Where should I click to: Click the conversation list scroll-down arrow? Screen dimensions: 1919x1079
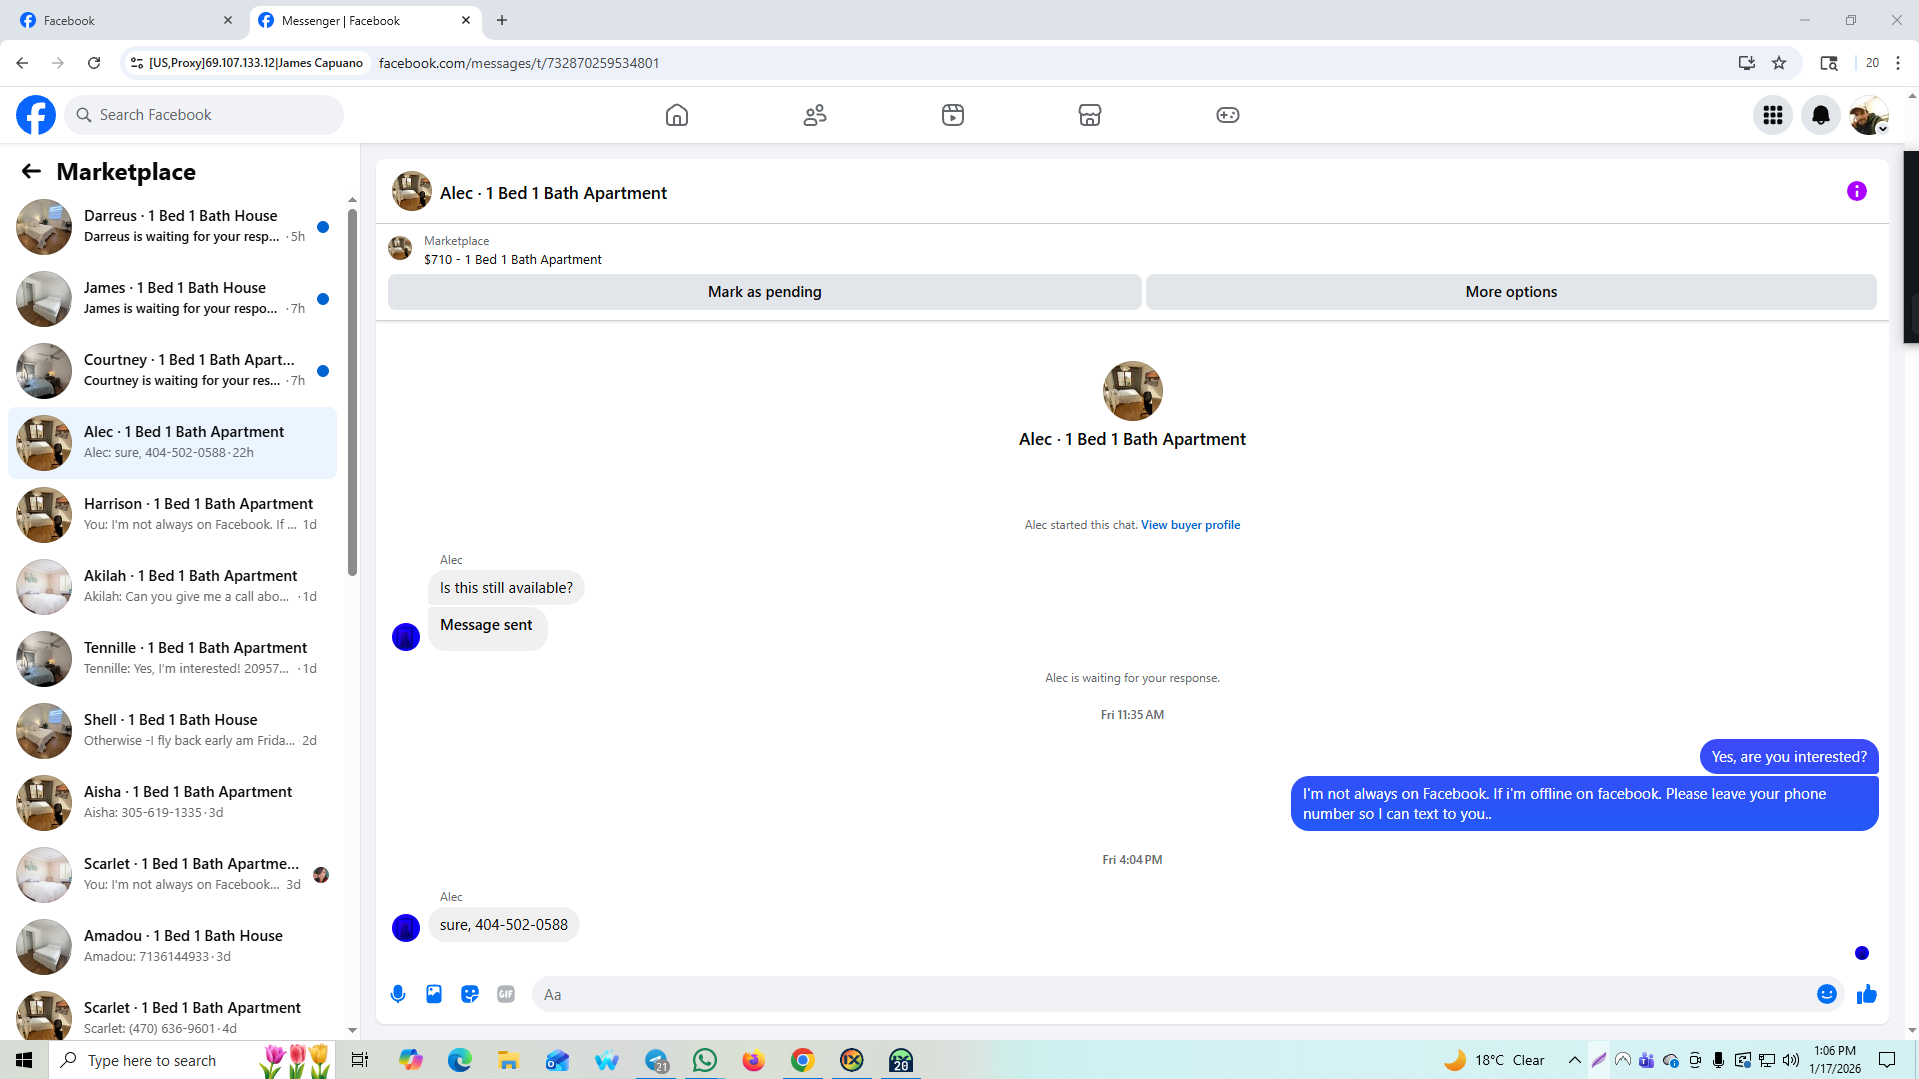[x=352, y=1030]
